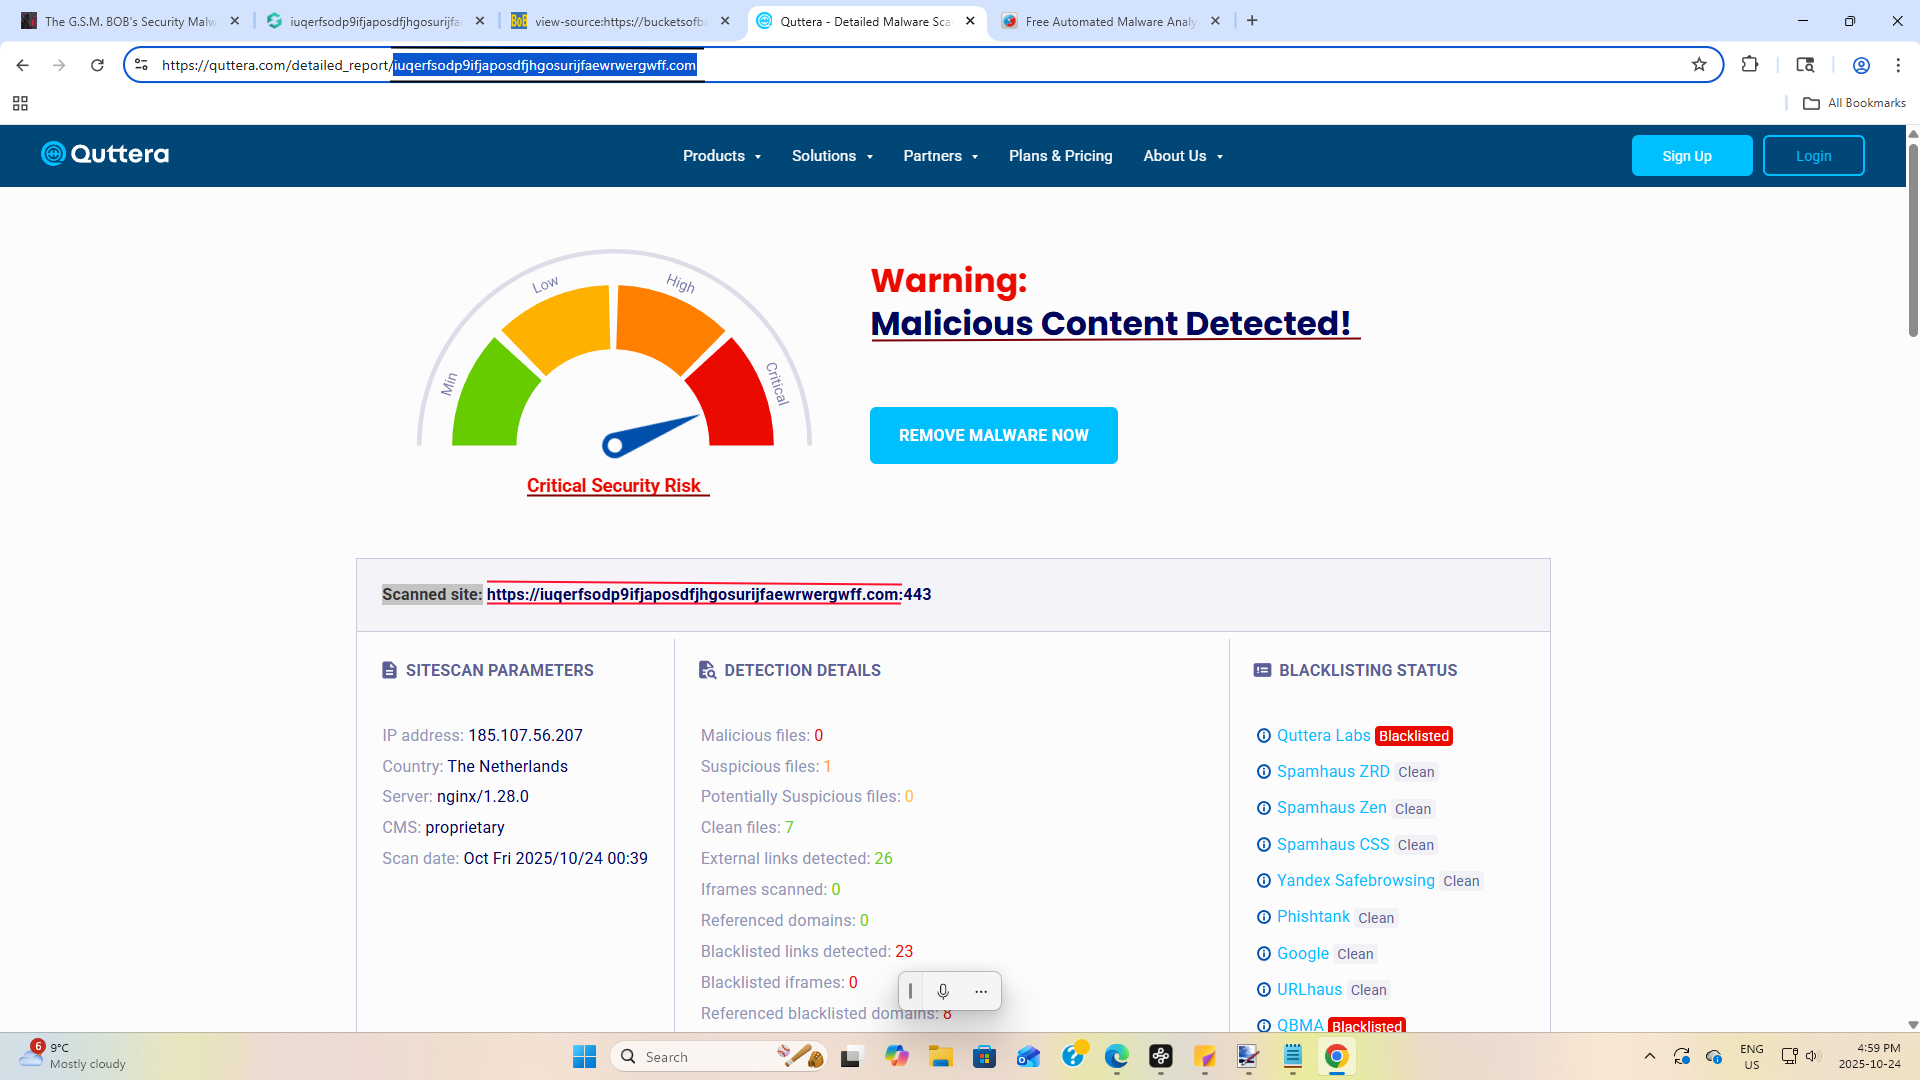1920x1080 pixels.
Task: Open the Spamhaus CSS link
Action: 1333,845
